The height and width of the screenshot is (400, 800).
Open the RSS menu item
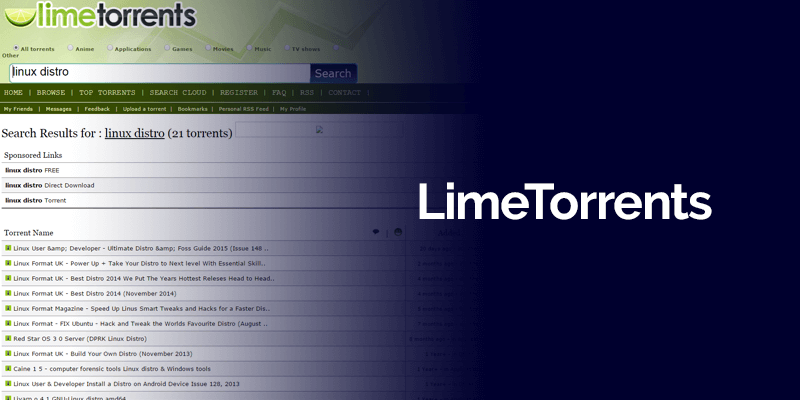click(307, 93)
